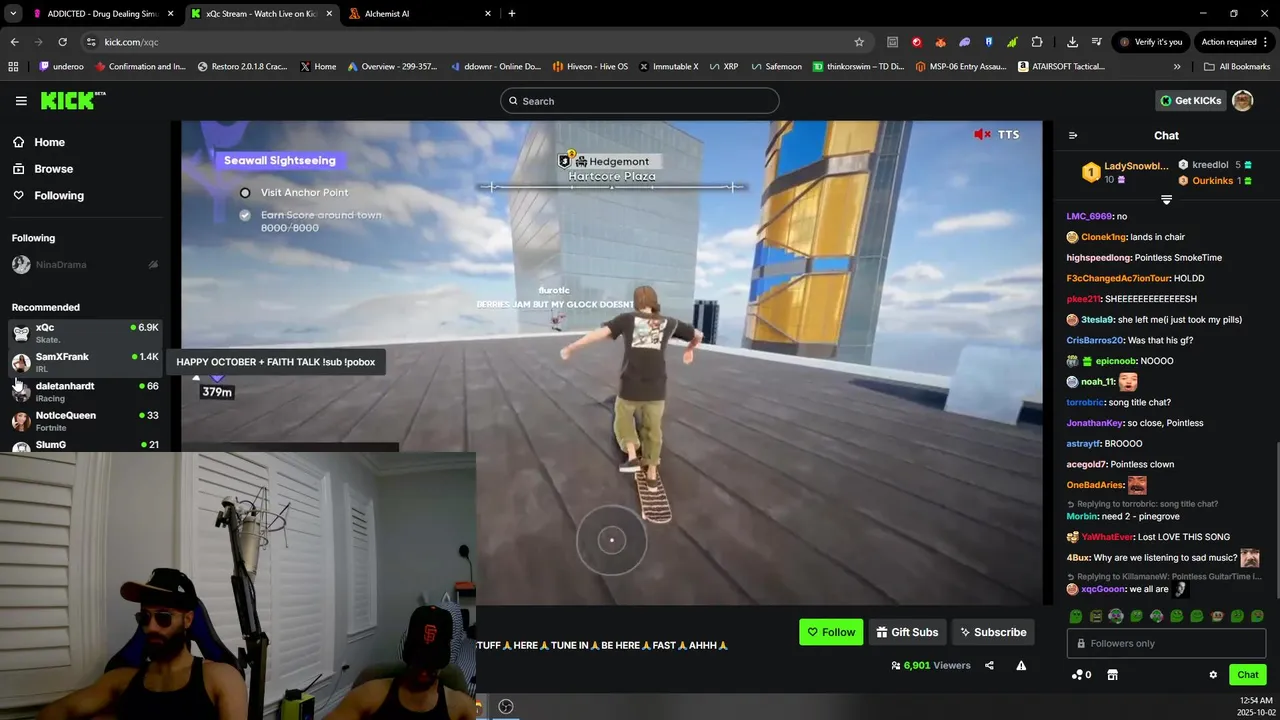The width and height of the screenshot is (1280, 720).
Task: Click the Followers only chat input
Action: [x=1166, y=643]
